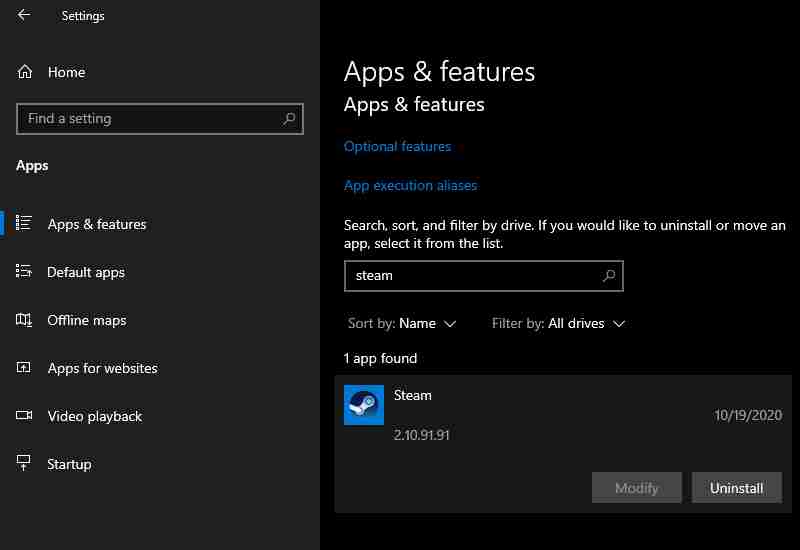Open the Filter by All drives dropdown

tap(558, 323)
